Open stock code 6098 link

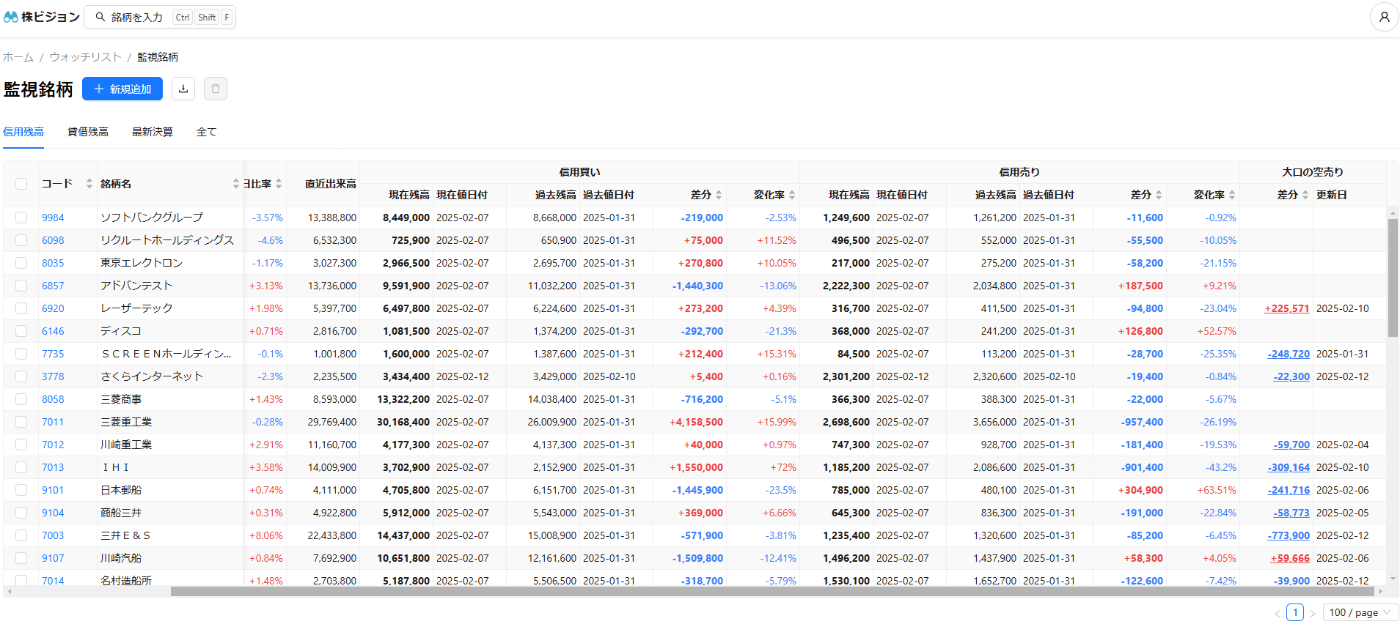tap(53, 240)
